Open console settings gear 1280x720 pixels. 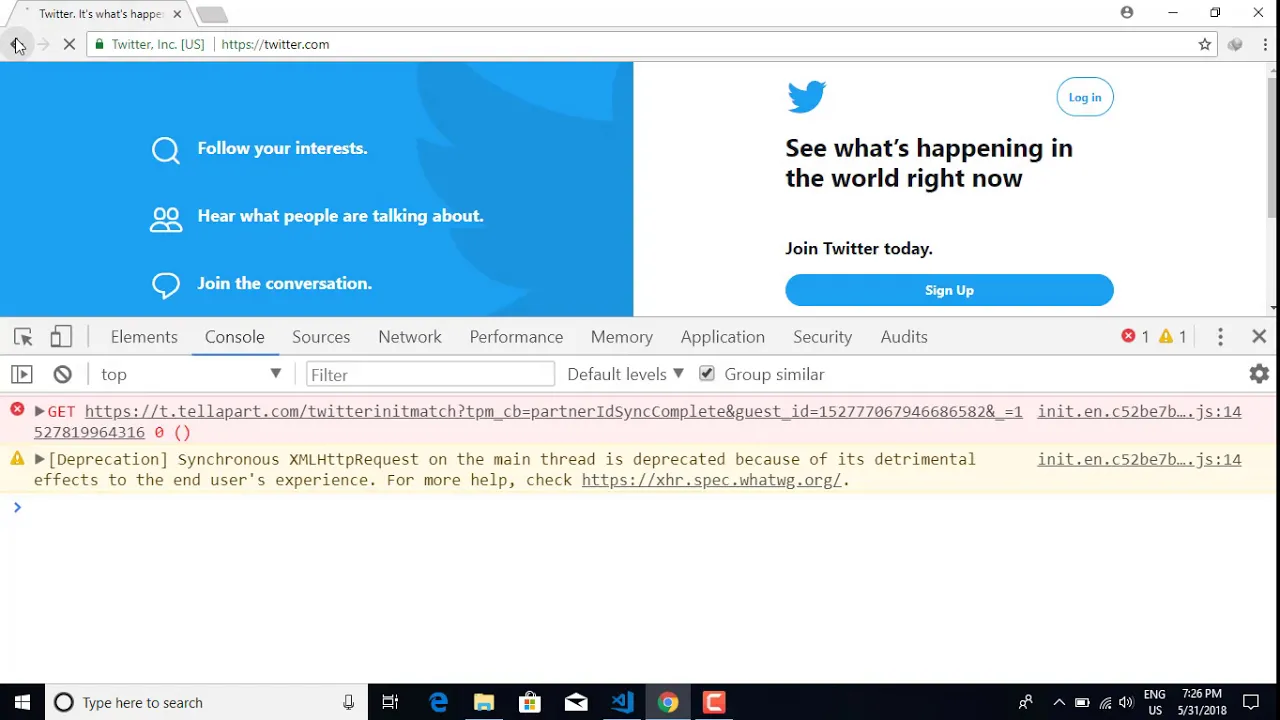[1259, 374]
